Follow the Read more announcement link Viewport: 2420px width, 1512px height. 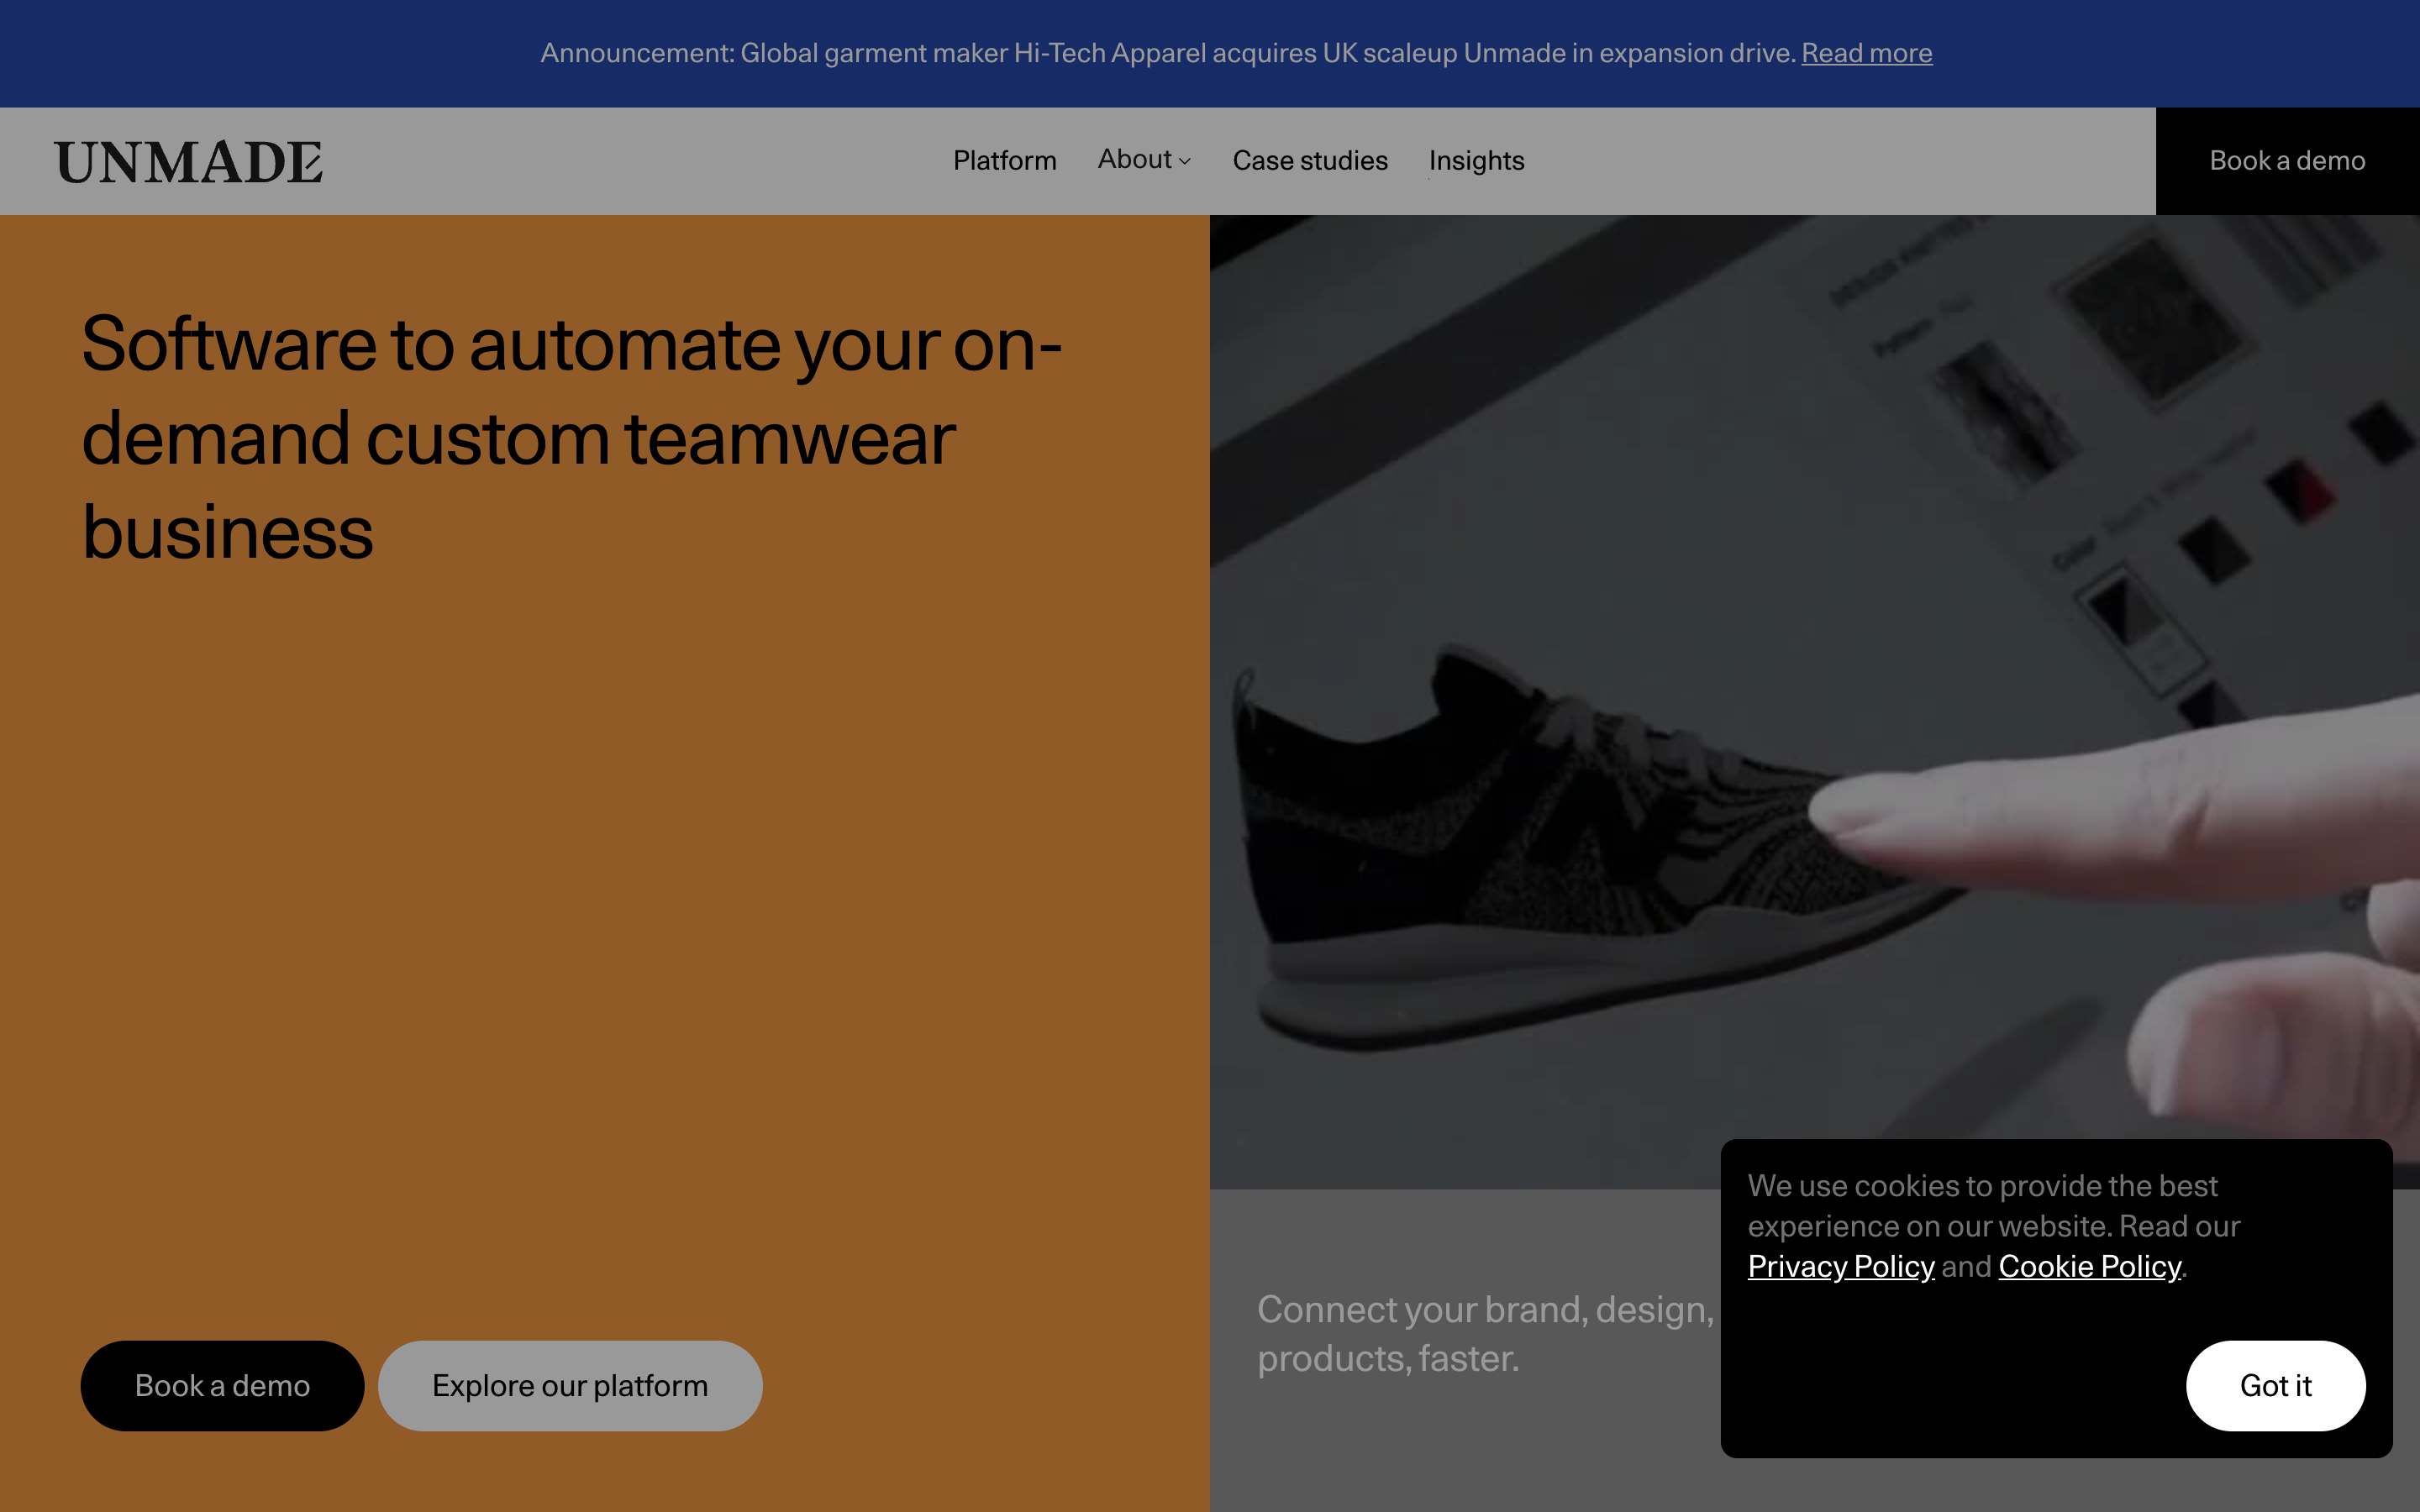coord(1866,53)
